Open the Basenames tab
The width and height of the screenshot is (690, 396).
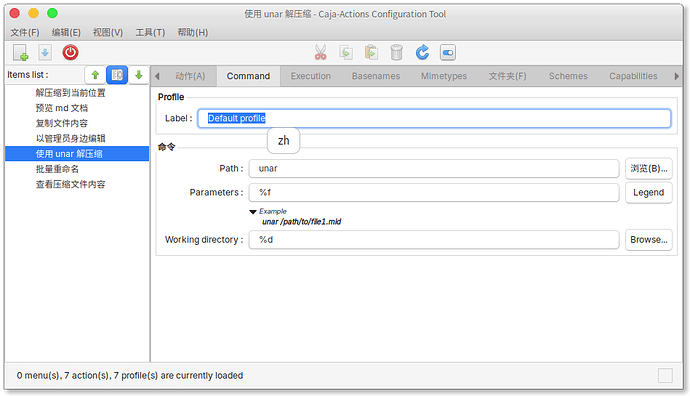[376, 76]
